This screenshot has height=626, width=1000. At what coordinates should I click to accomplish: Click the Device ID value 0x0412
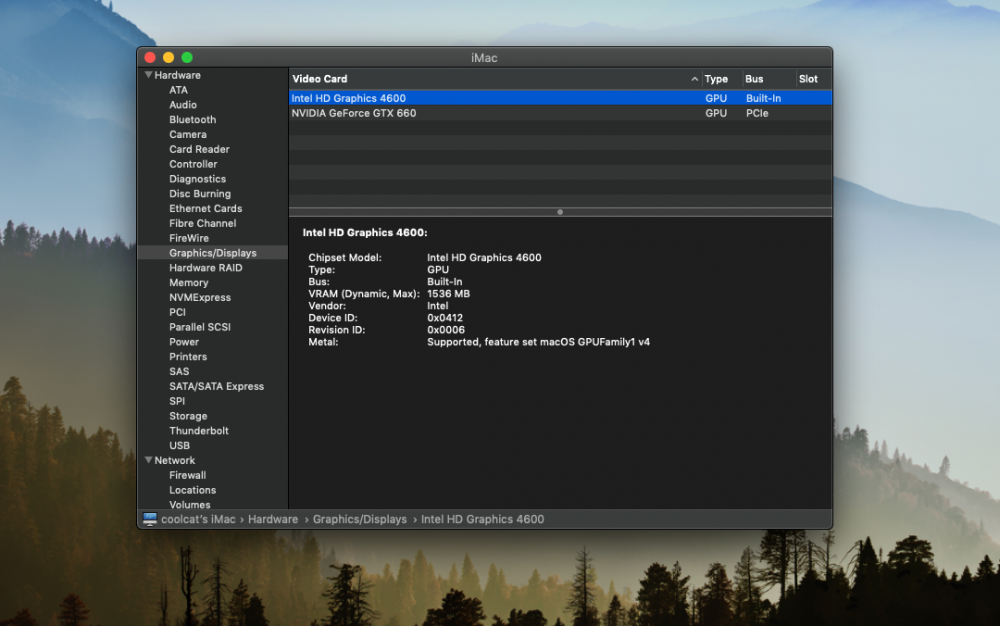click(445, 317)
